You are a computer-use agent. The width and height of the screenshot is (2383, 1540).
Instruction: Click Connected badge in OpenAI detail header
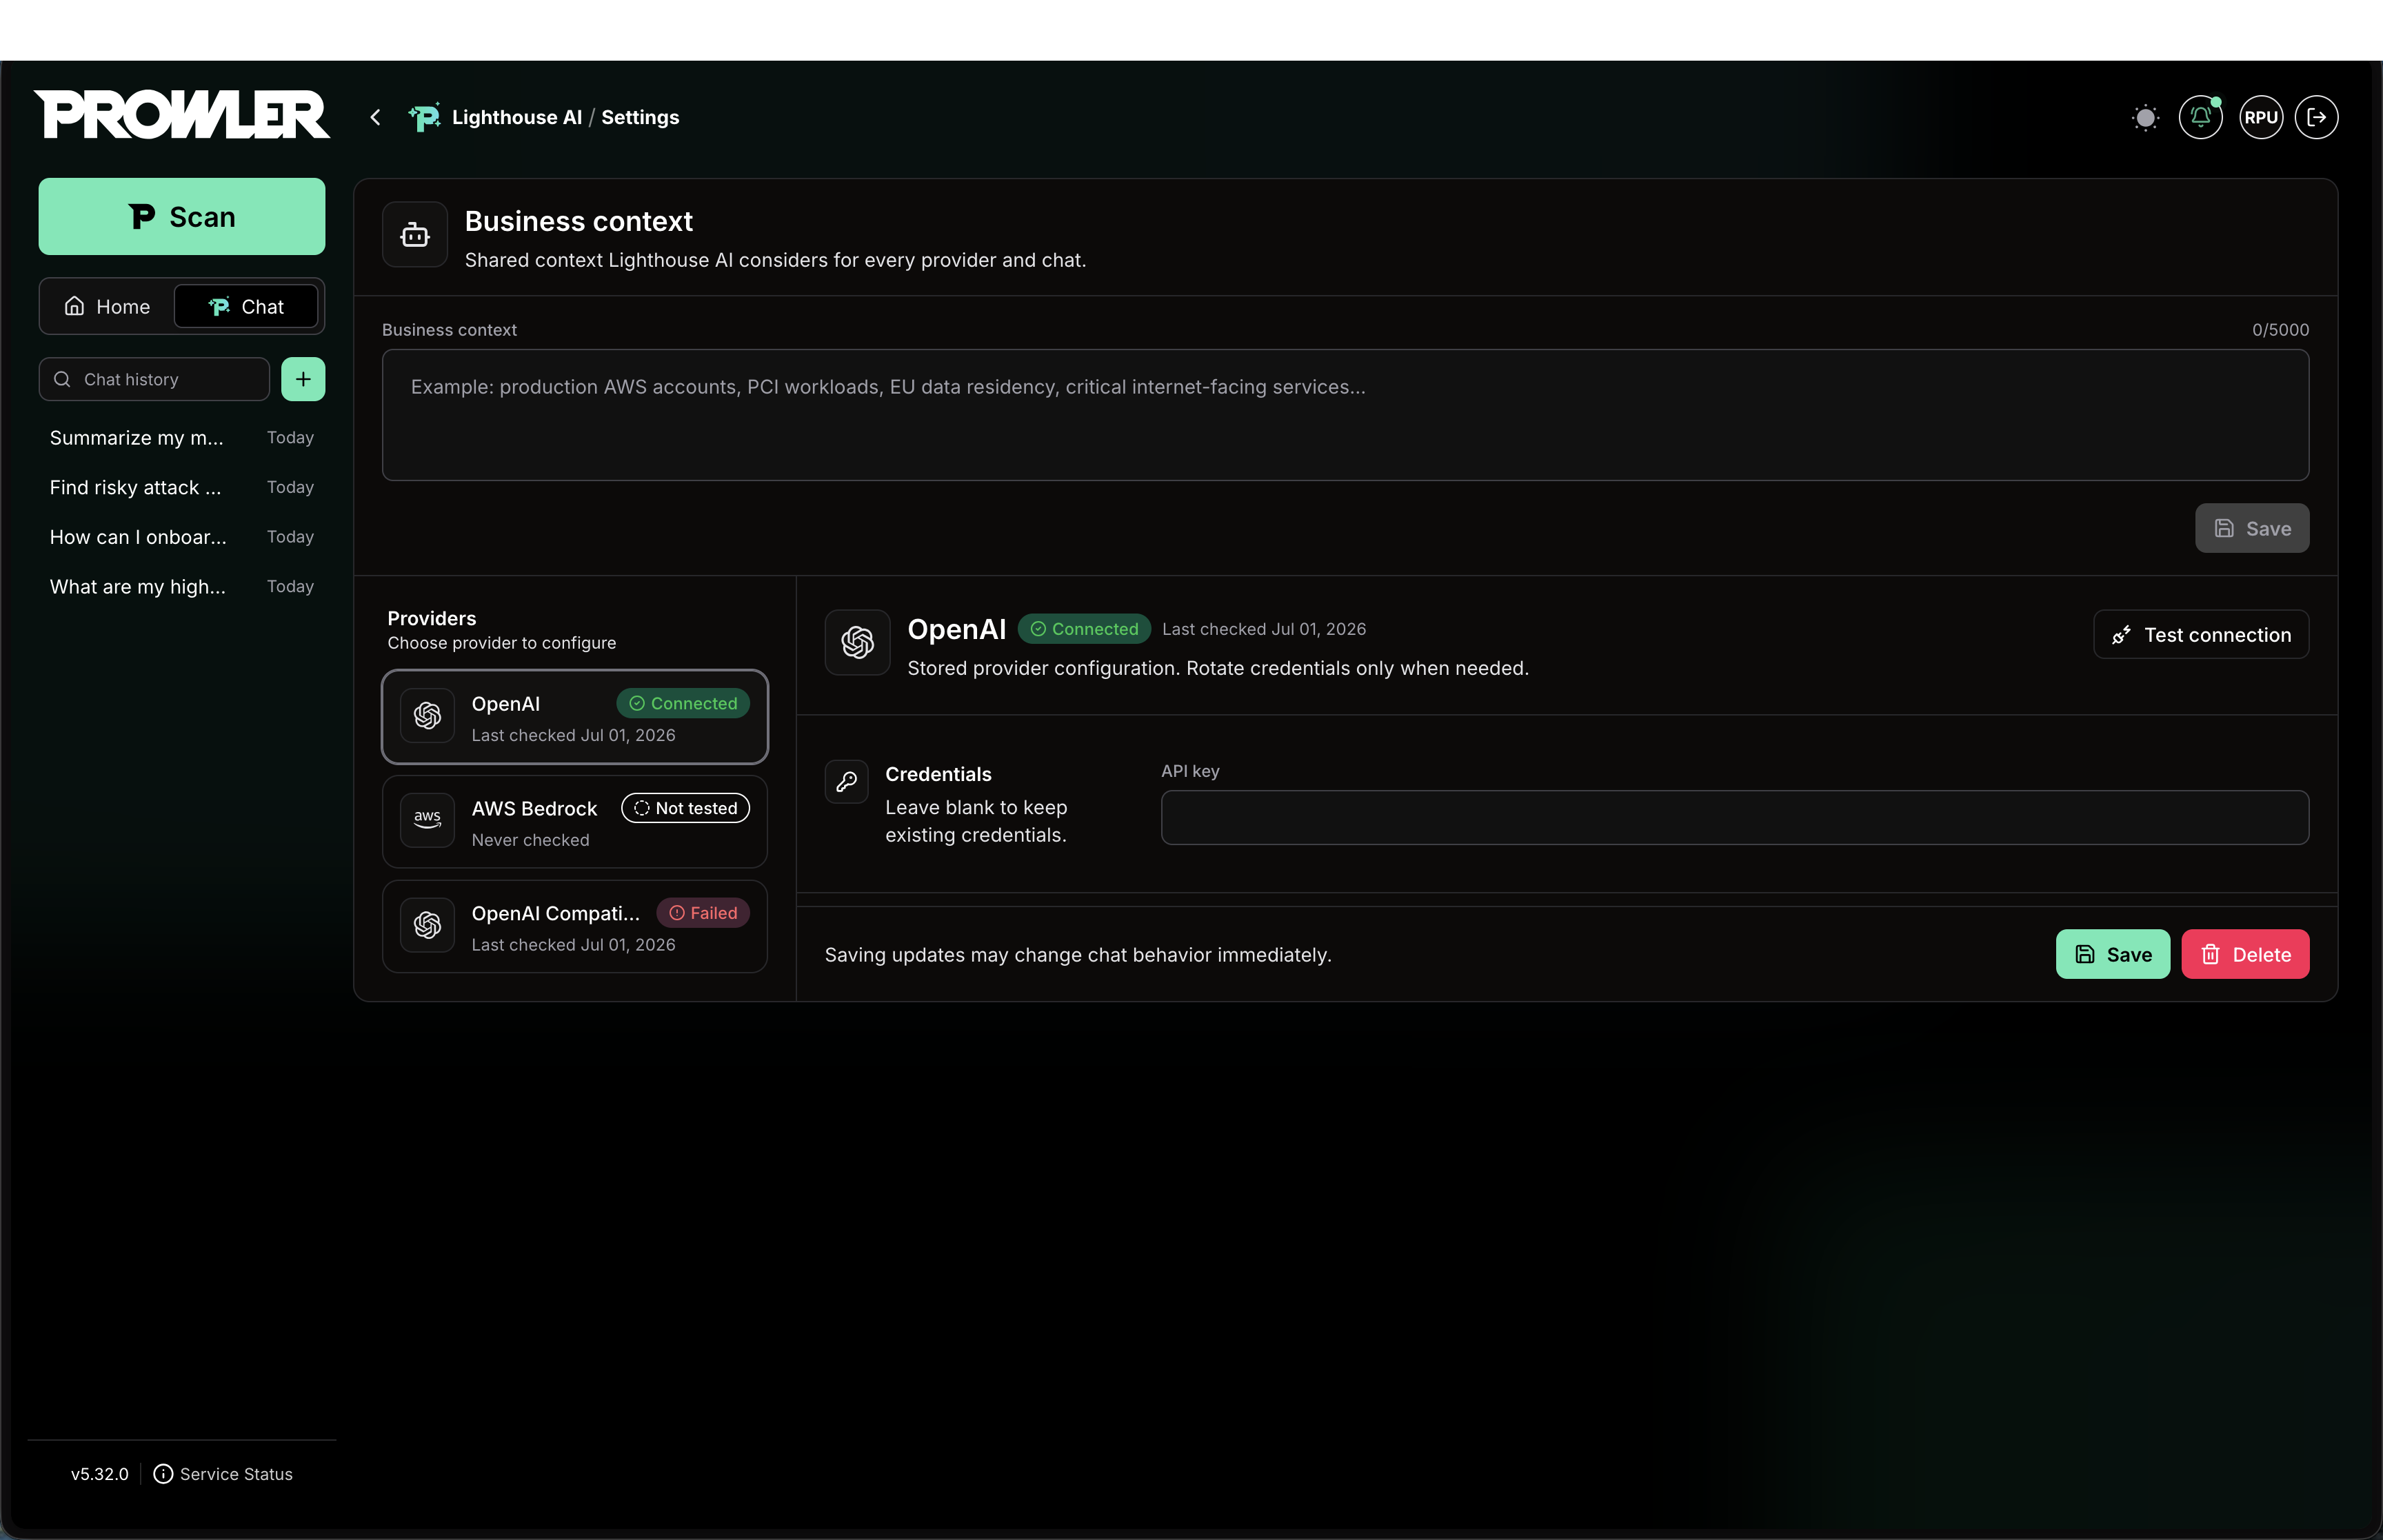1084,629
